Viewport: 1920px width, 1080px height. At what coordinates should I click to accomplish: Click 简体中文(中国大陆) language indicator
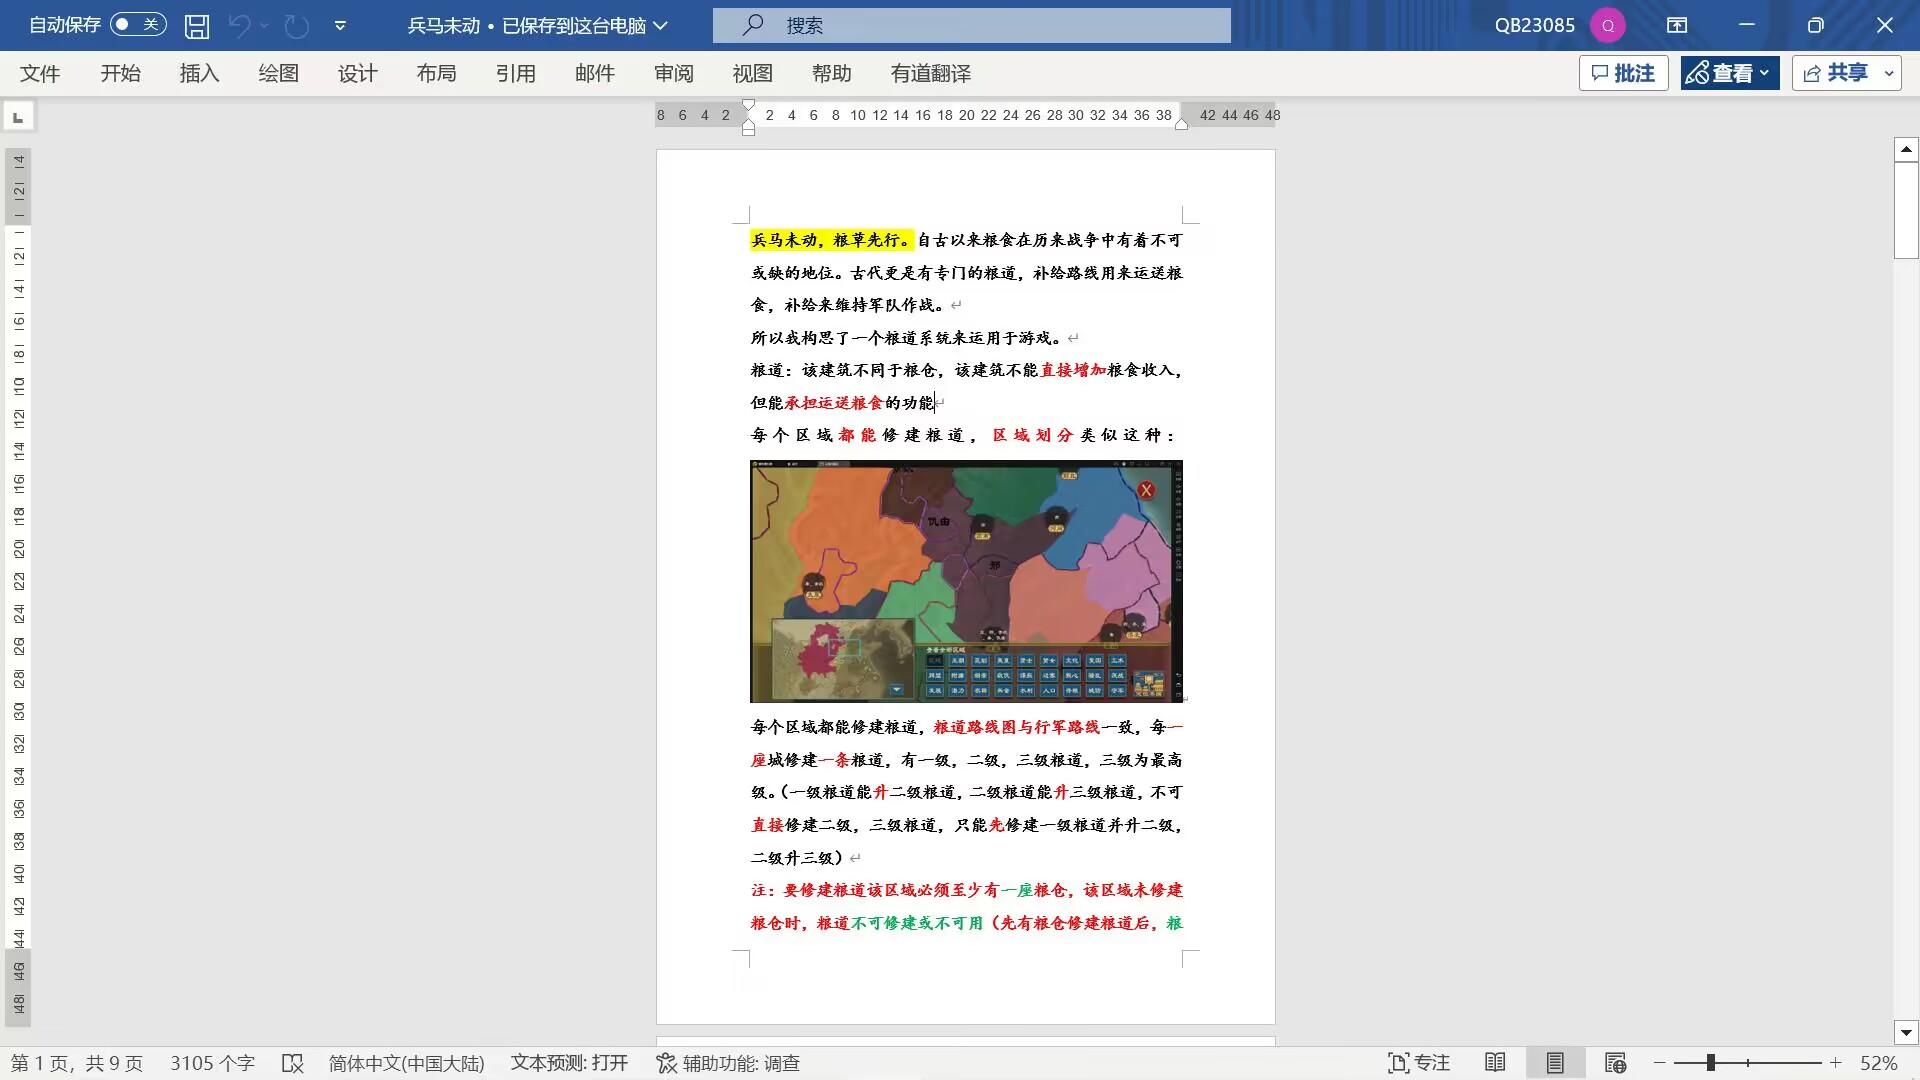pyautogui.click(x=406, y=1063)
